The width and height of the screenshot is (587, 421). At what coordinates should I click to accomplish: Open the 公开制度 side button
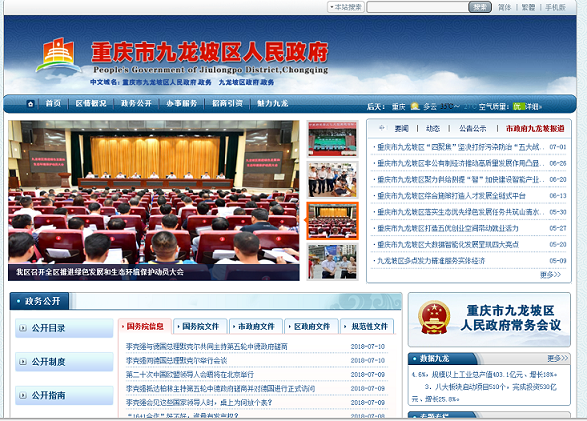64,362
